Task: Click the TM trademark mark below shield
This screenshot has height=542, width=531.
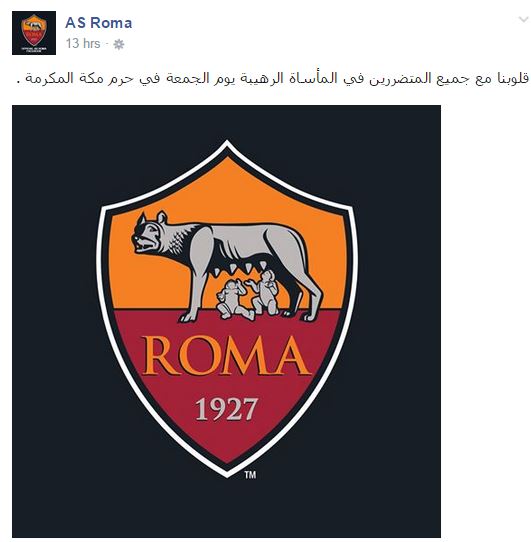Action: (250, 475)
